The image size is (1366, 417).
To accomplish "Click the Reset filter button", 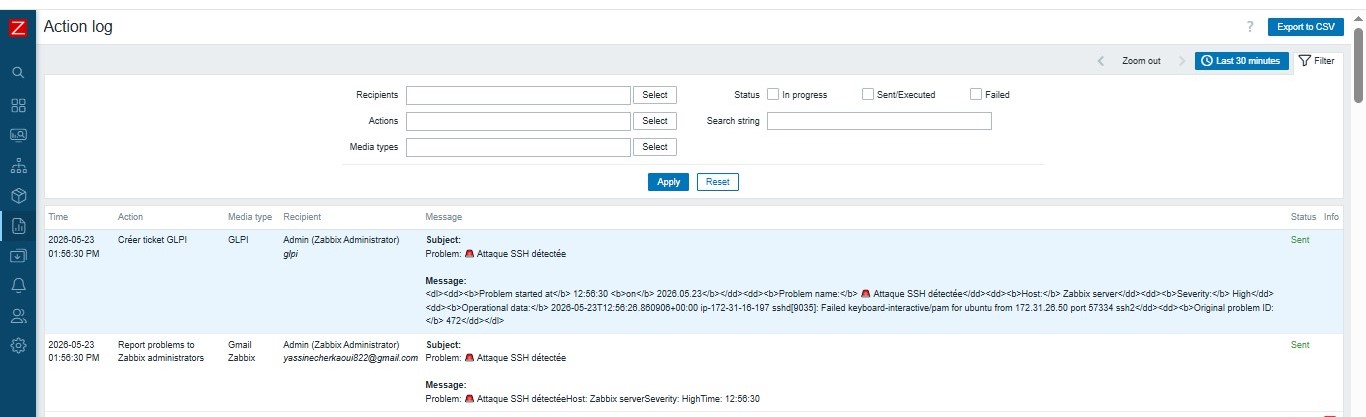I will click(x=718, y=182).
